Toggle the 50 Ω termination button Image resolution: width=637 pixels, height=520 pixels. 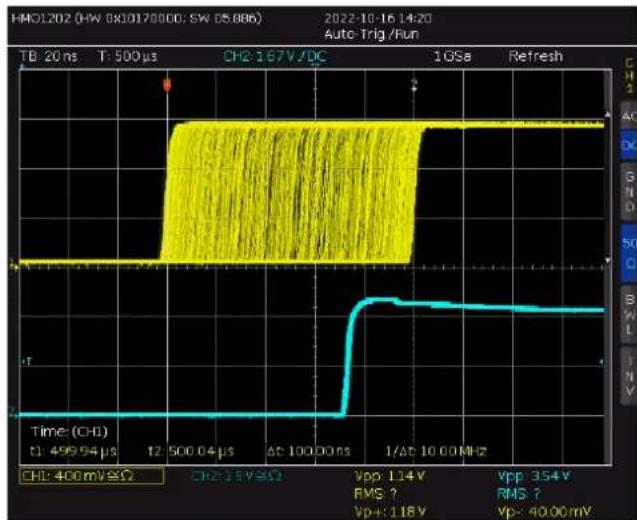pyautogui.click(x=629, y=253)
